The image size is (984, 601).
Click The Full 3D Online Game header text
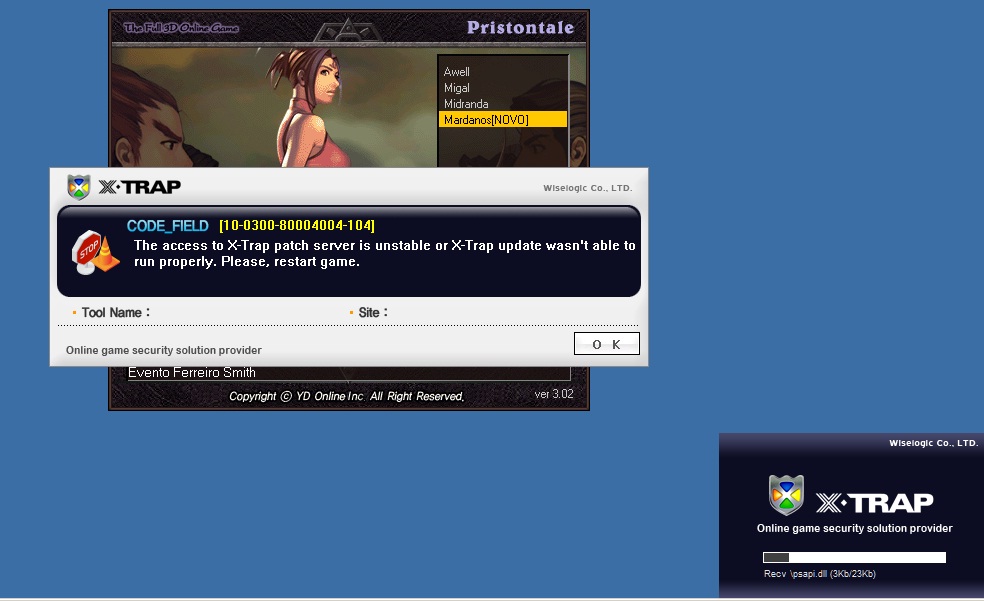(181, 28)
